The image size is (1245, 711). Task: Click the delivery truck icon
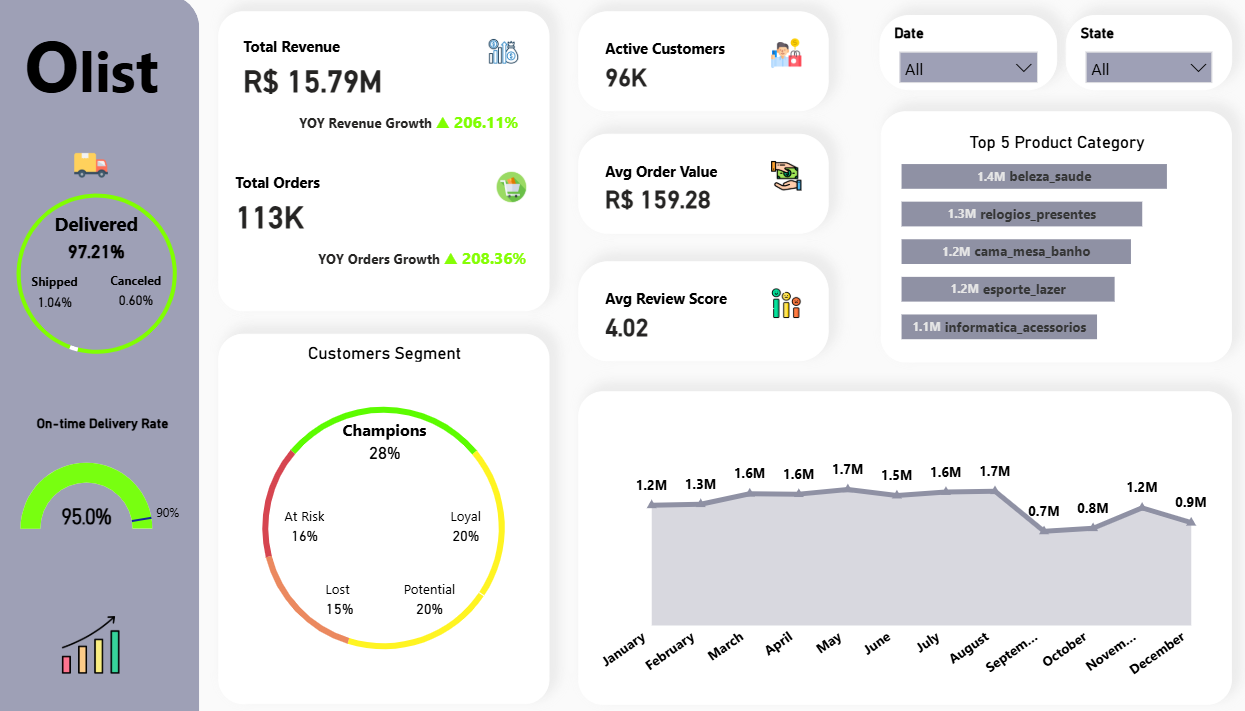(90, 165)
